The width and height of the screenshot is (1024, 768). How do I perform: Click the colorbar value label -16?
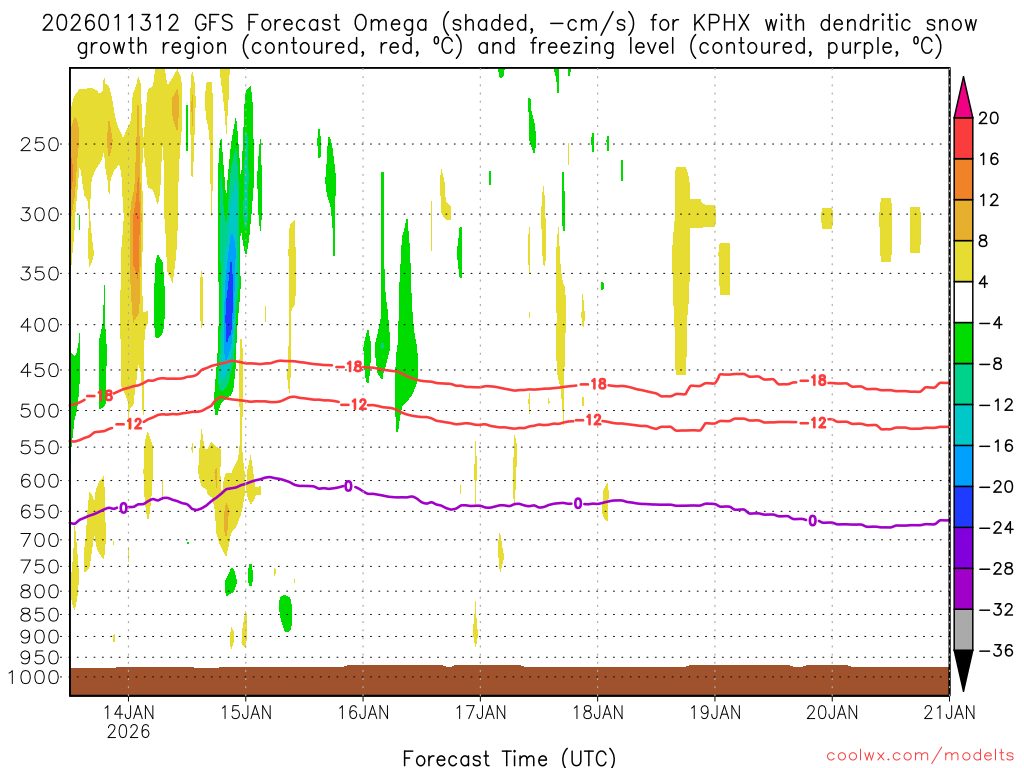tap(996, 446)
